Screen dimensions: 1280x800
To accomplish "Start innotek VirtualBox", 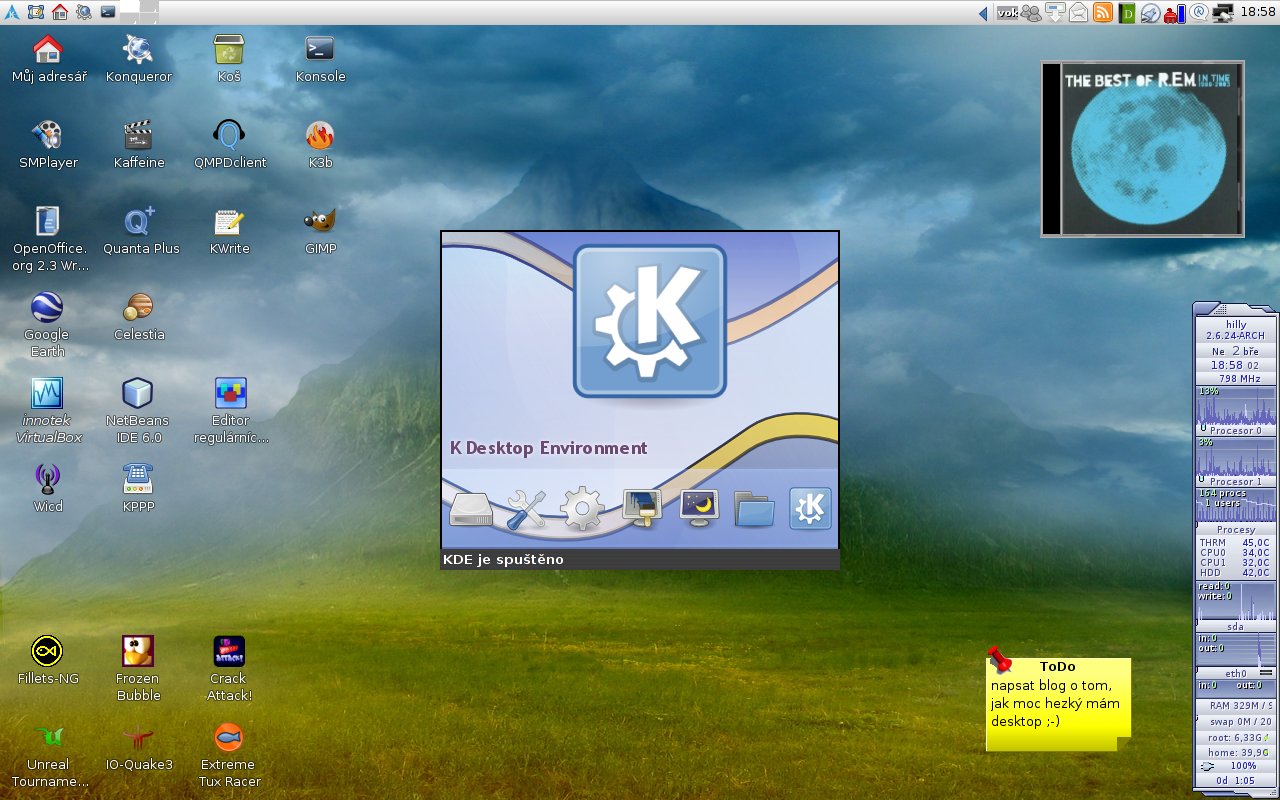I will pos(48,410).
